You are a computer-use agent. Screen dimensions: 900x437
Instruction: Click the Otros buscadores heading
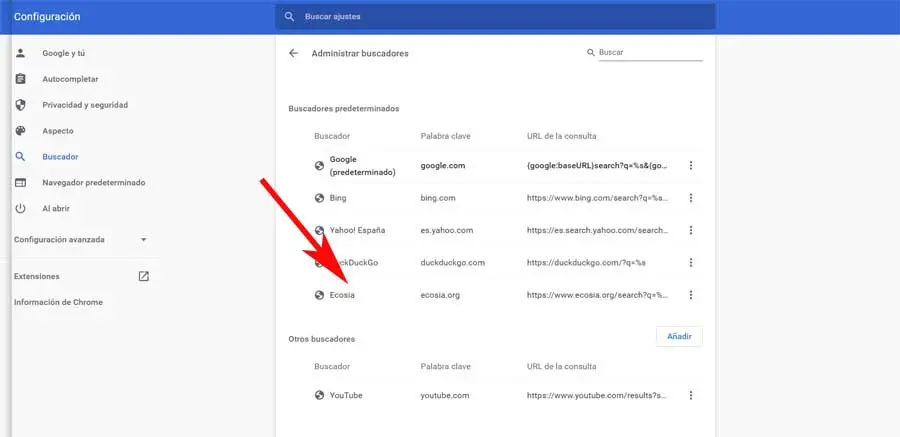(321, 339)
